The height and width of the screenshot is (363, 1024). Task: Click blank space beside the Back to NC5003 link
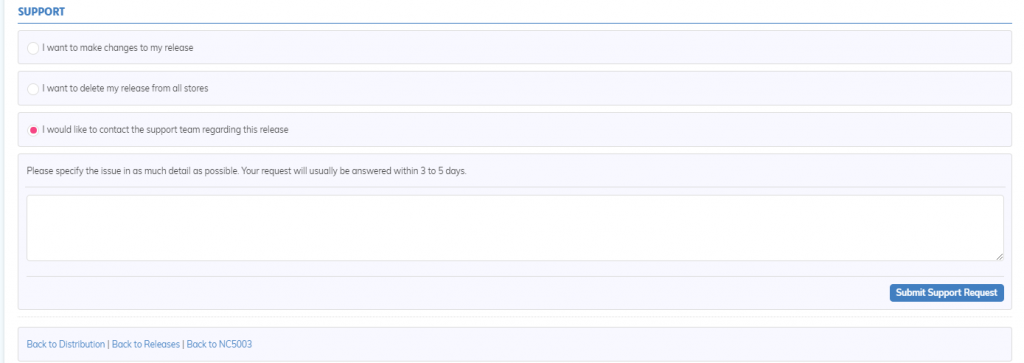click(627, 344)
